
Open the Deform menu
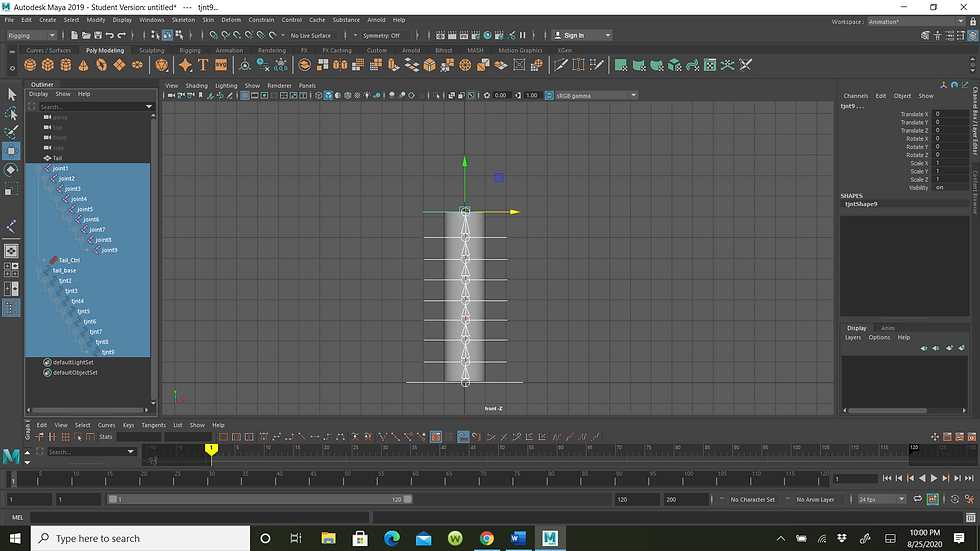pos(231,20)
